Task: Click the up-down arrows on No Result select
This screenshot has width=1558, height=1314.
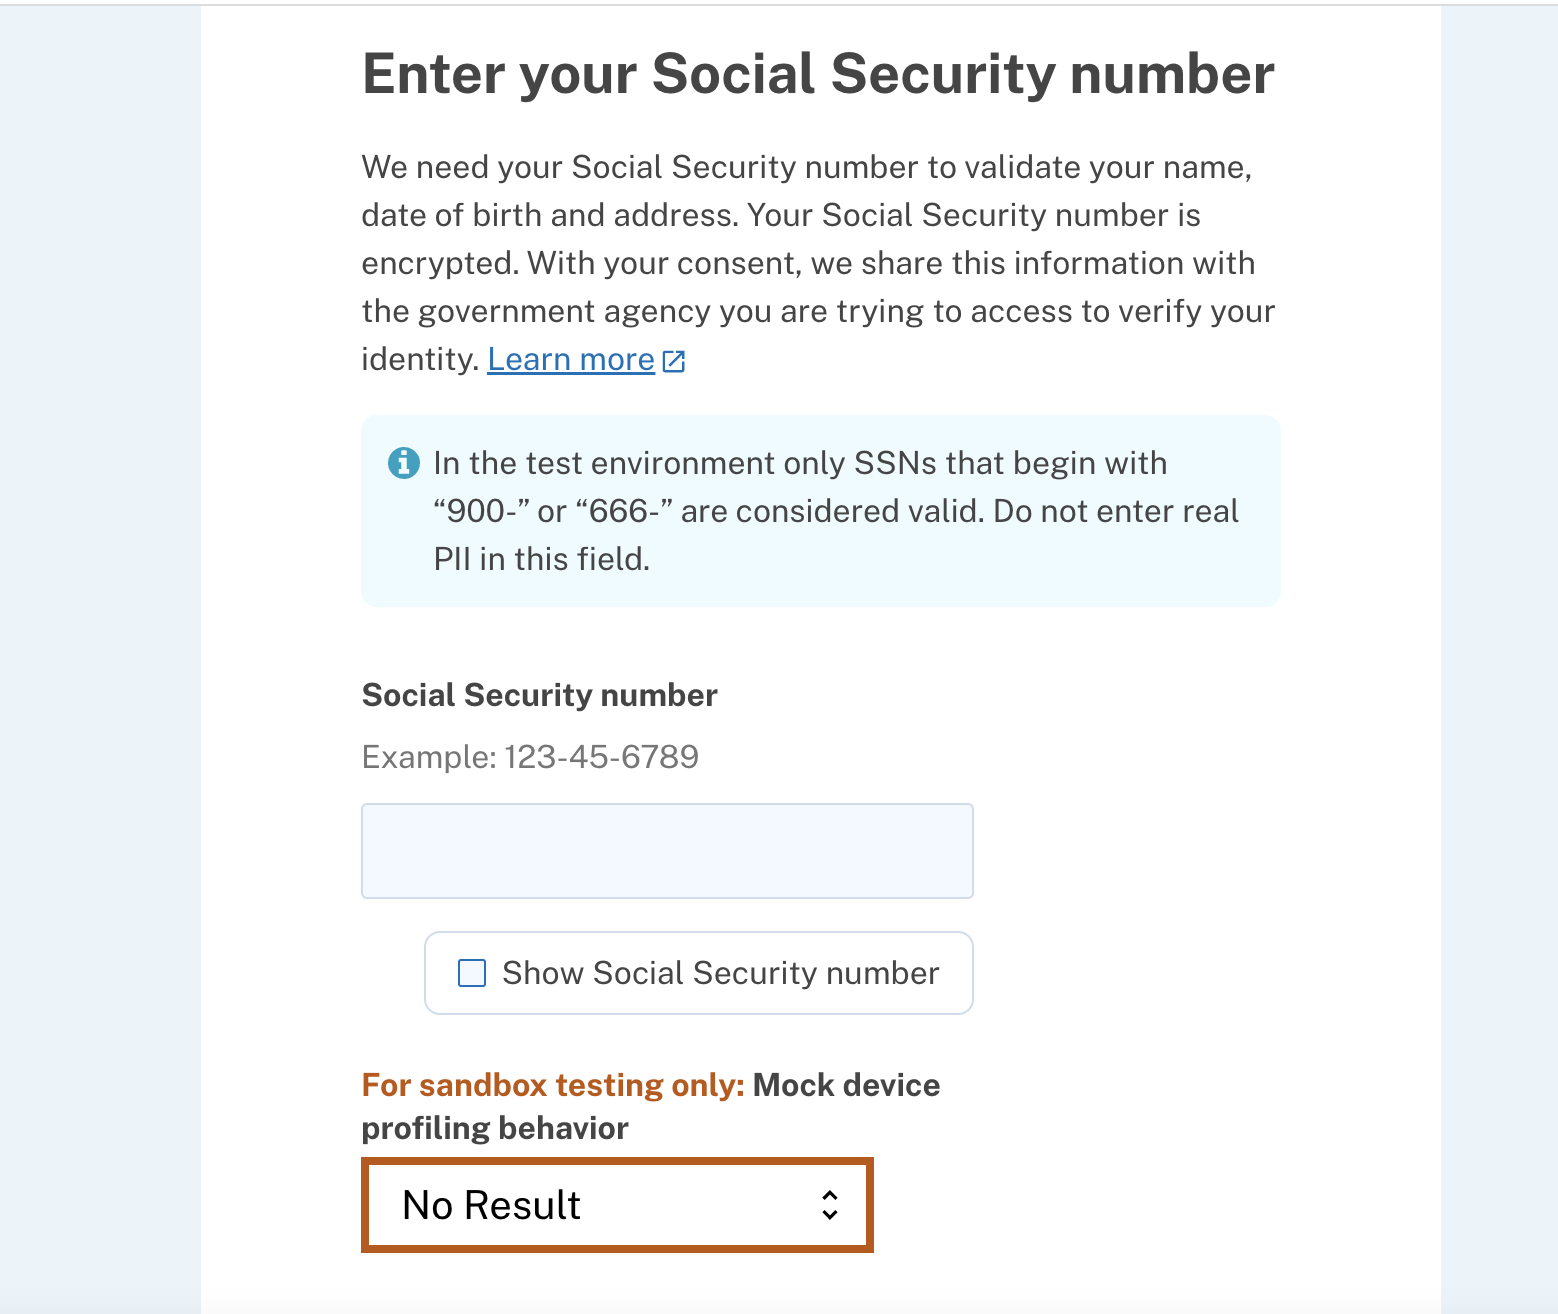Action: point(829,1205)
